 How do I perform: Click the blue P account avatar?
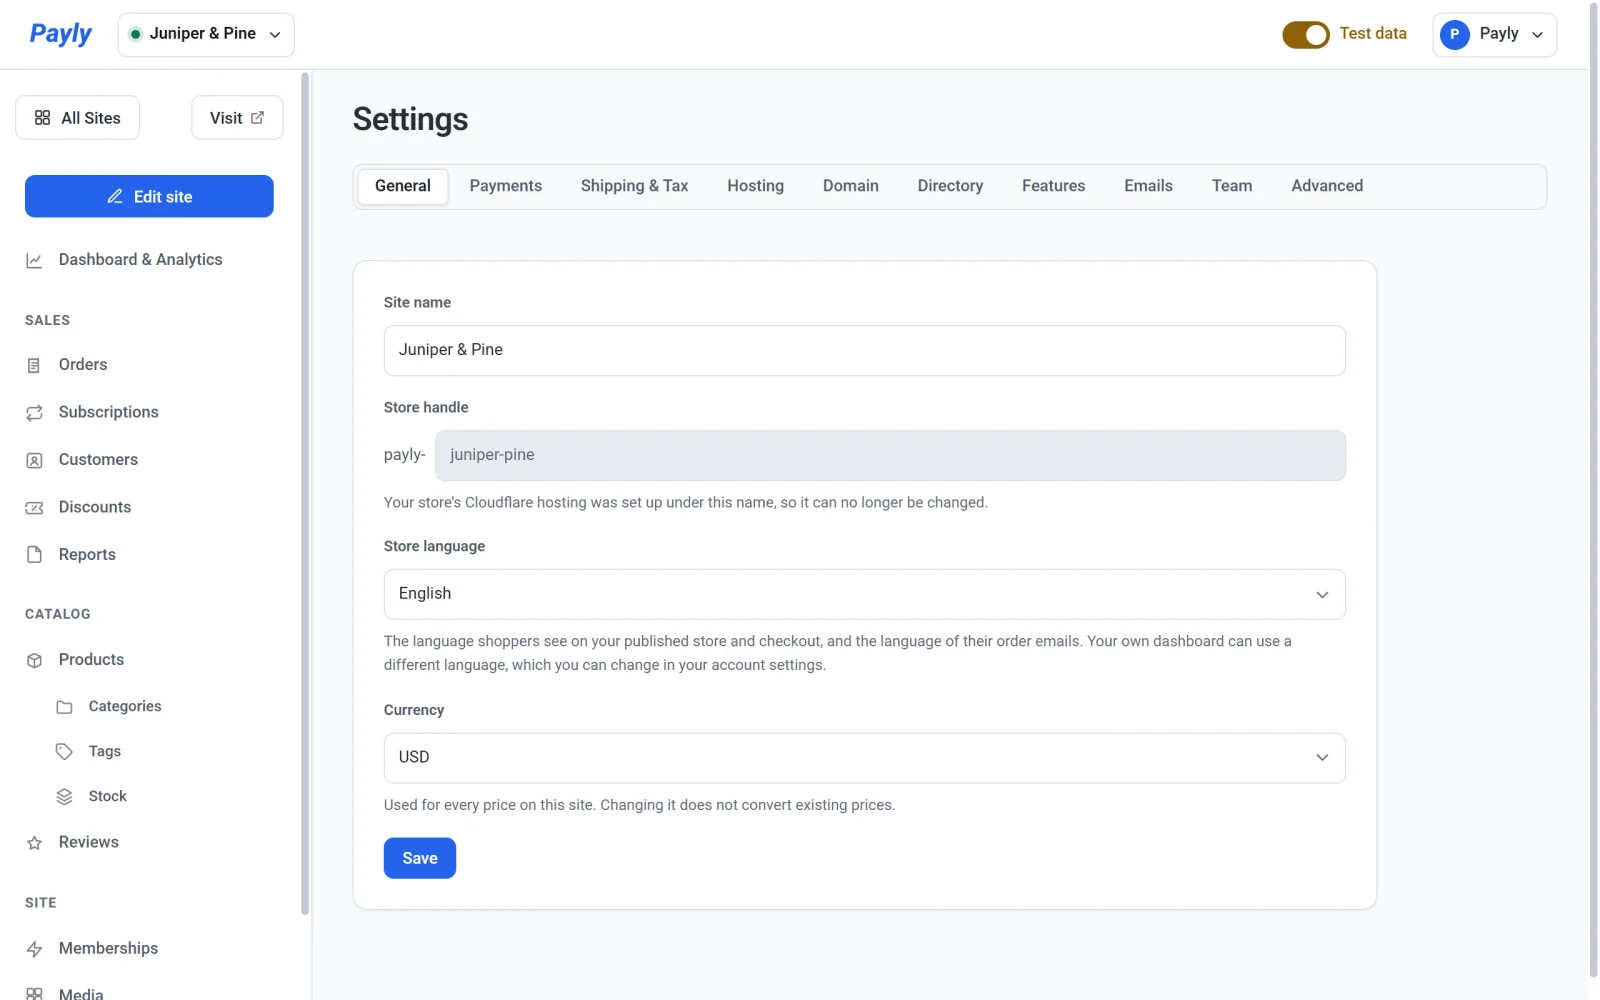(1454, 34)
